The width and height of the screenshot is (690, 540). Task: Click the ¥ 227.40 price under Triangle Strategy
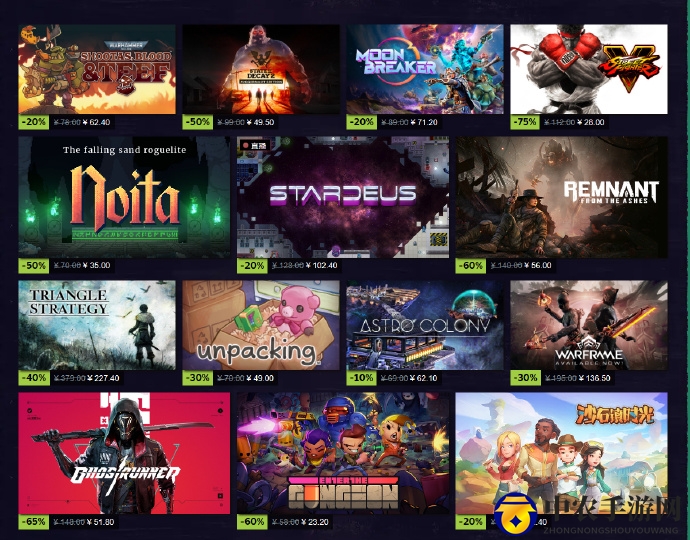coord(103,378)
